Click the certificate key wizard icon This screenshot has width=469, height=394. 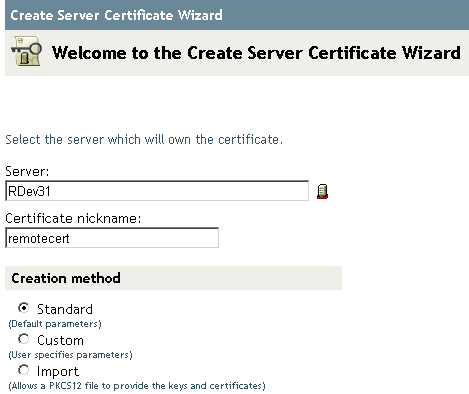click(x=27, y=52)
